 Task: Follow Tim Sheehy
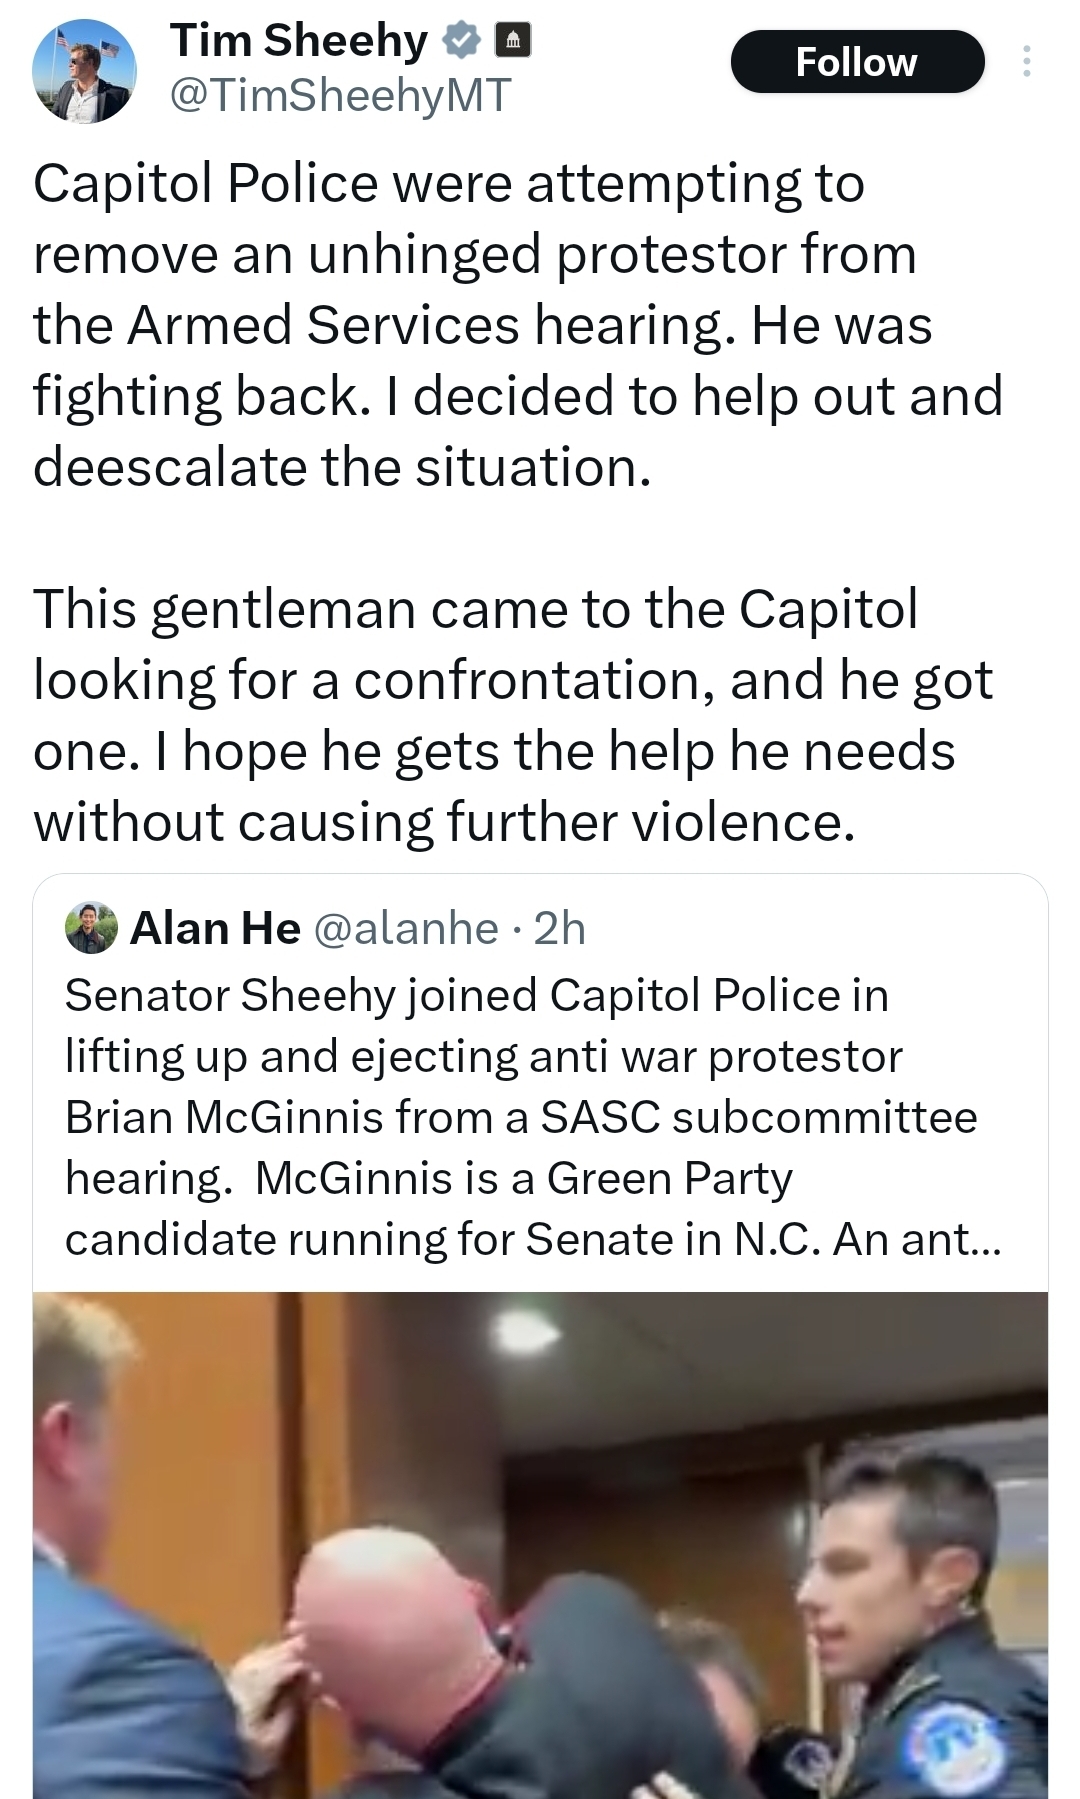click(x=857, y=62)
